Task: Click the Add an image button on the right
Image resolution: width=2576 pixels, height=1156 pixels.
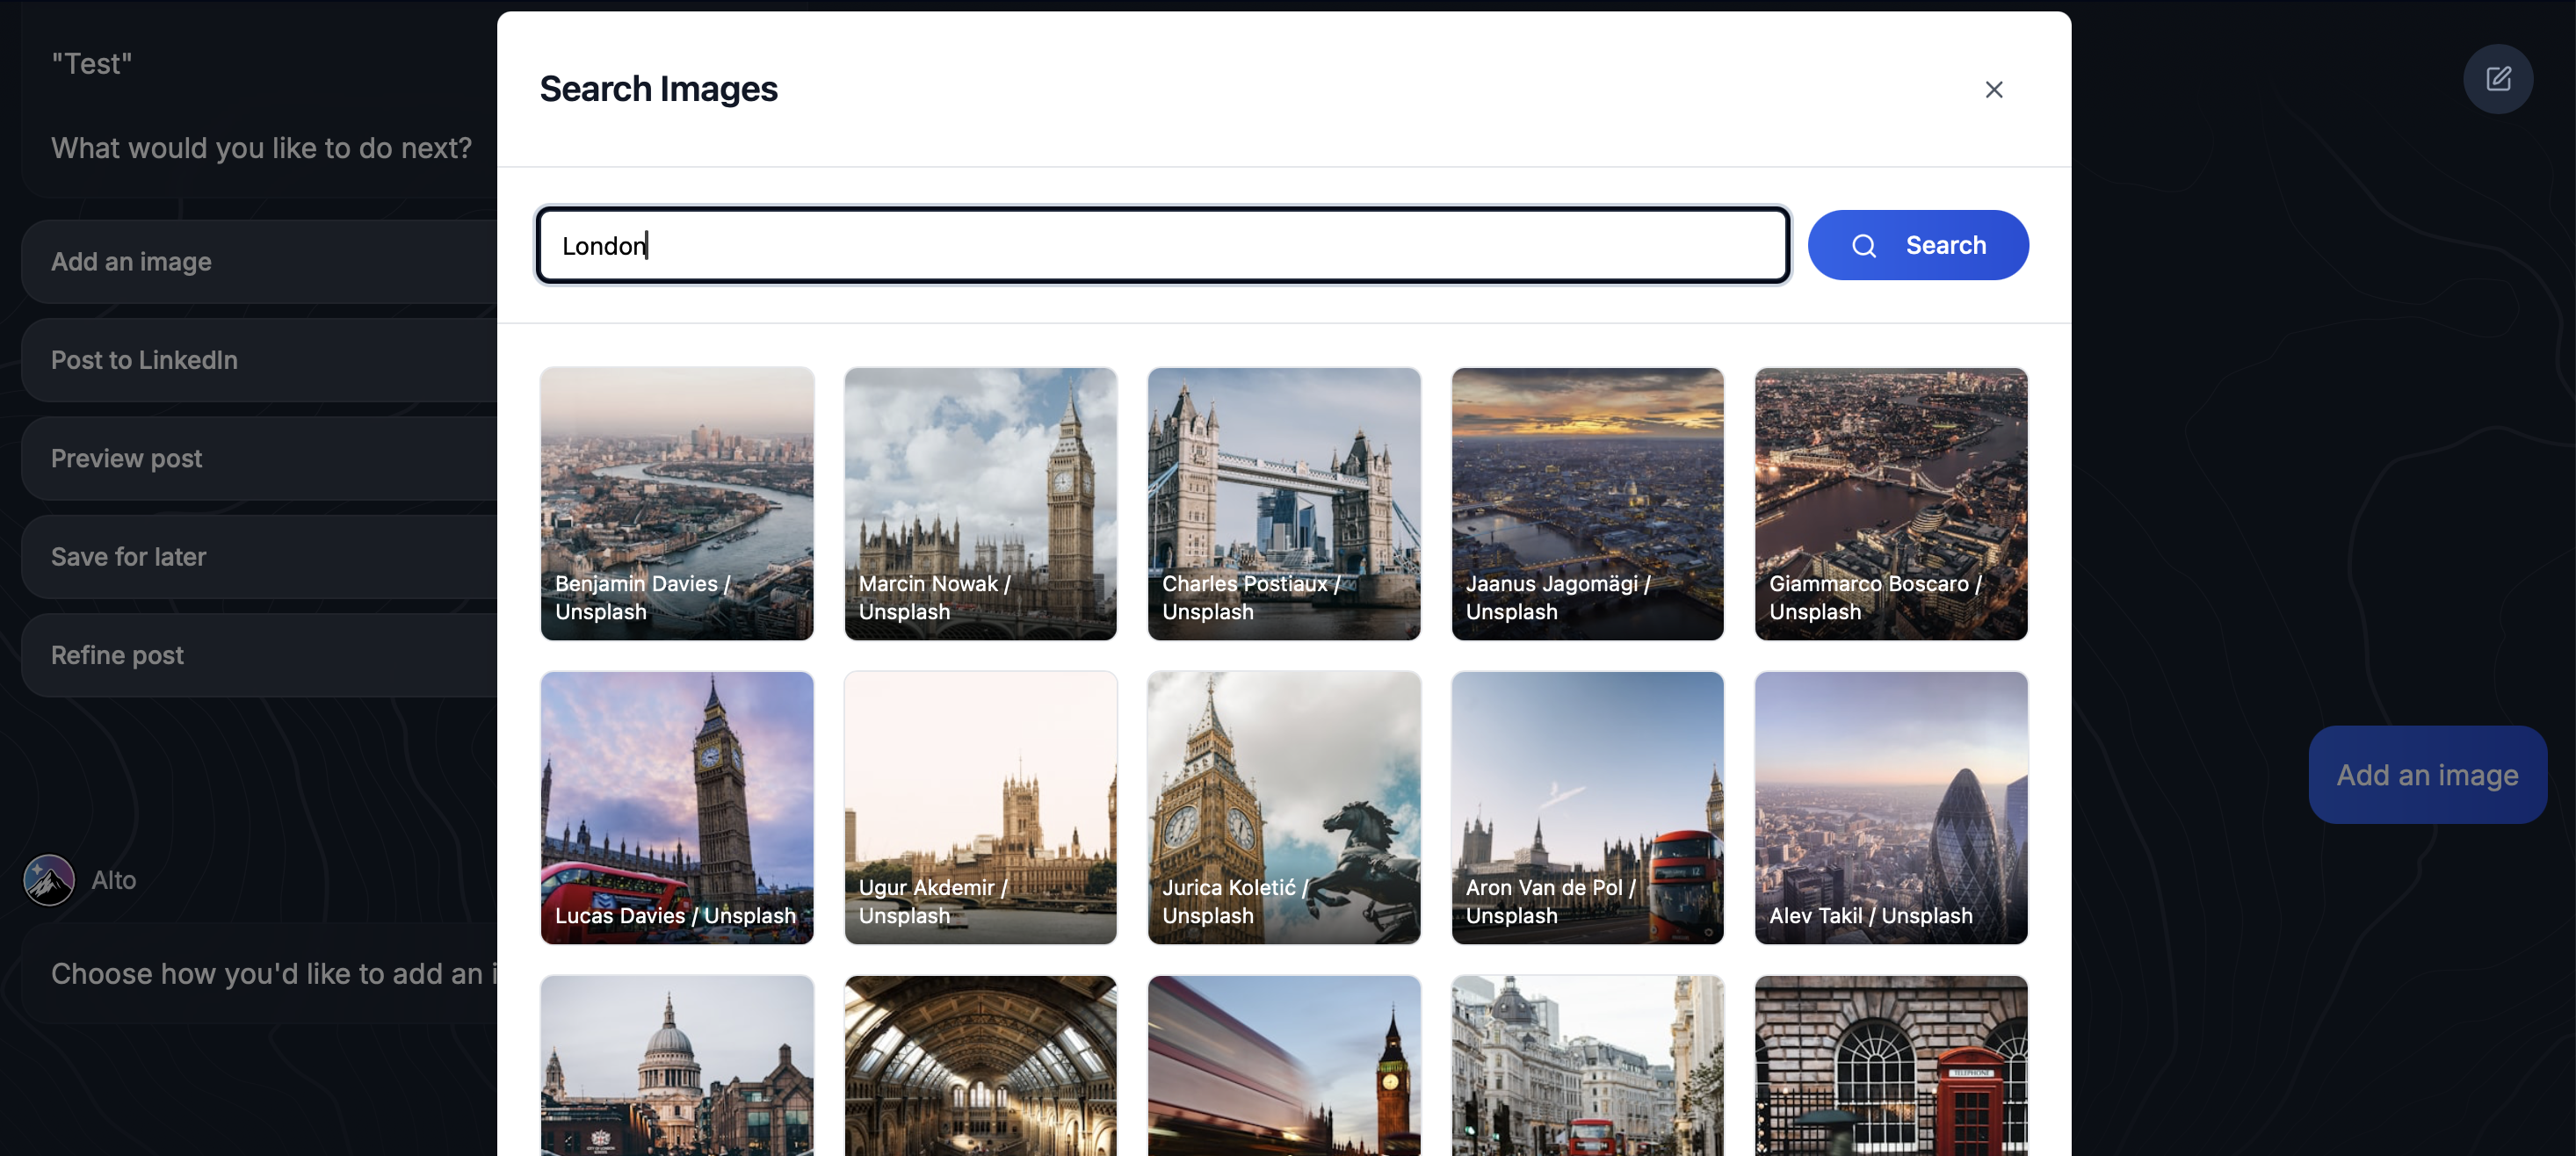Action: pos(2428,773)
